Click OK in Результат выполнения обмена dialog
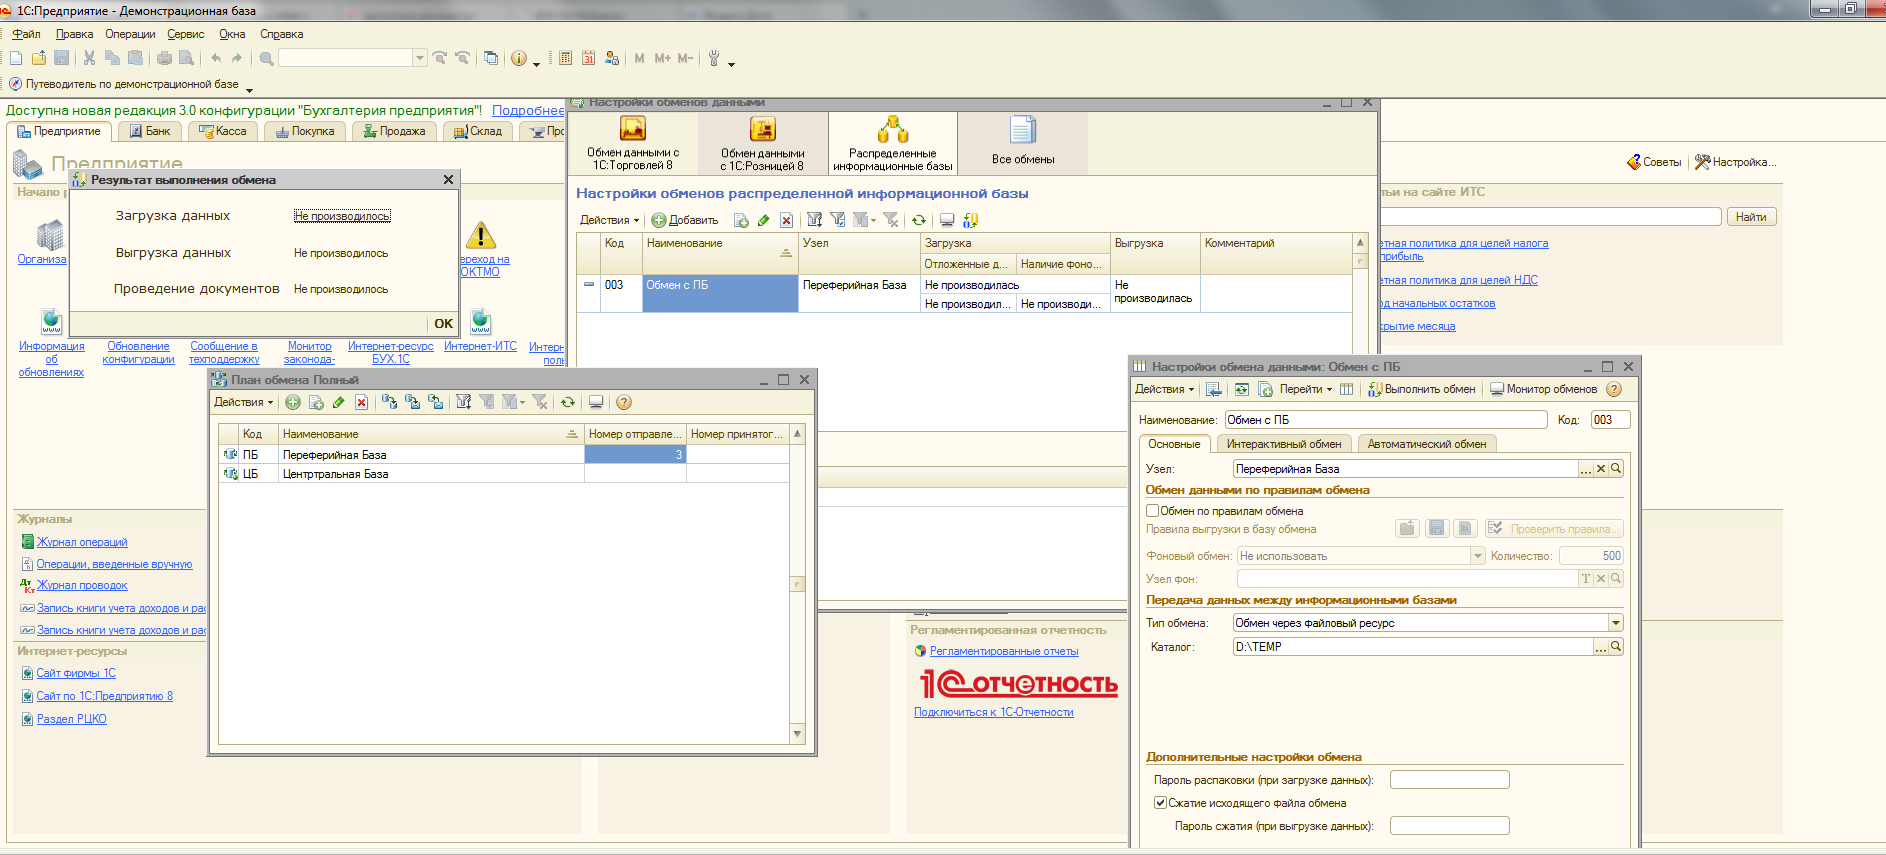The image size is (1886, 855). tap(443, 323)
